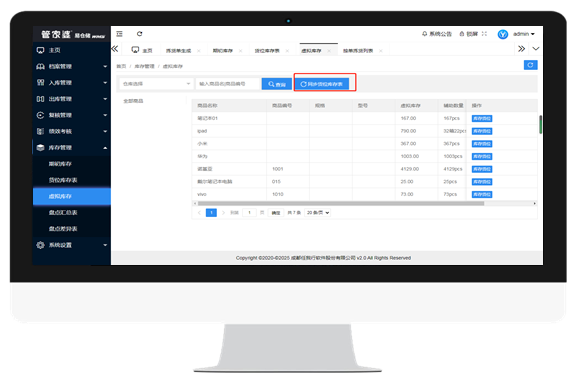Go to pagination page 1

tap(211, 213)
